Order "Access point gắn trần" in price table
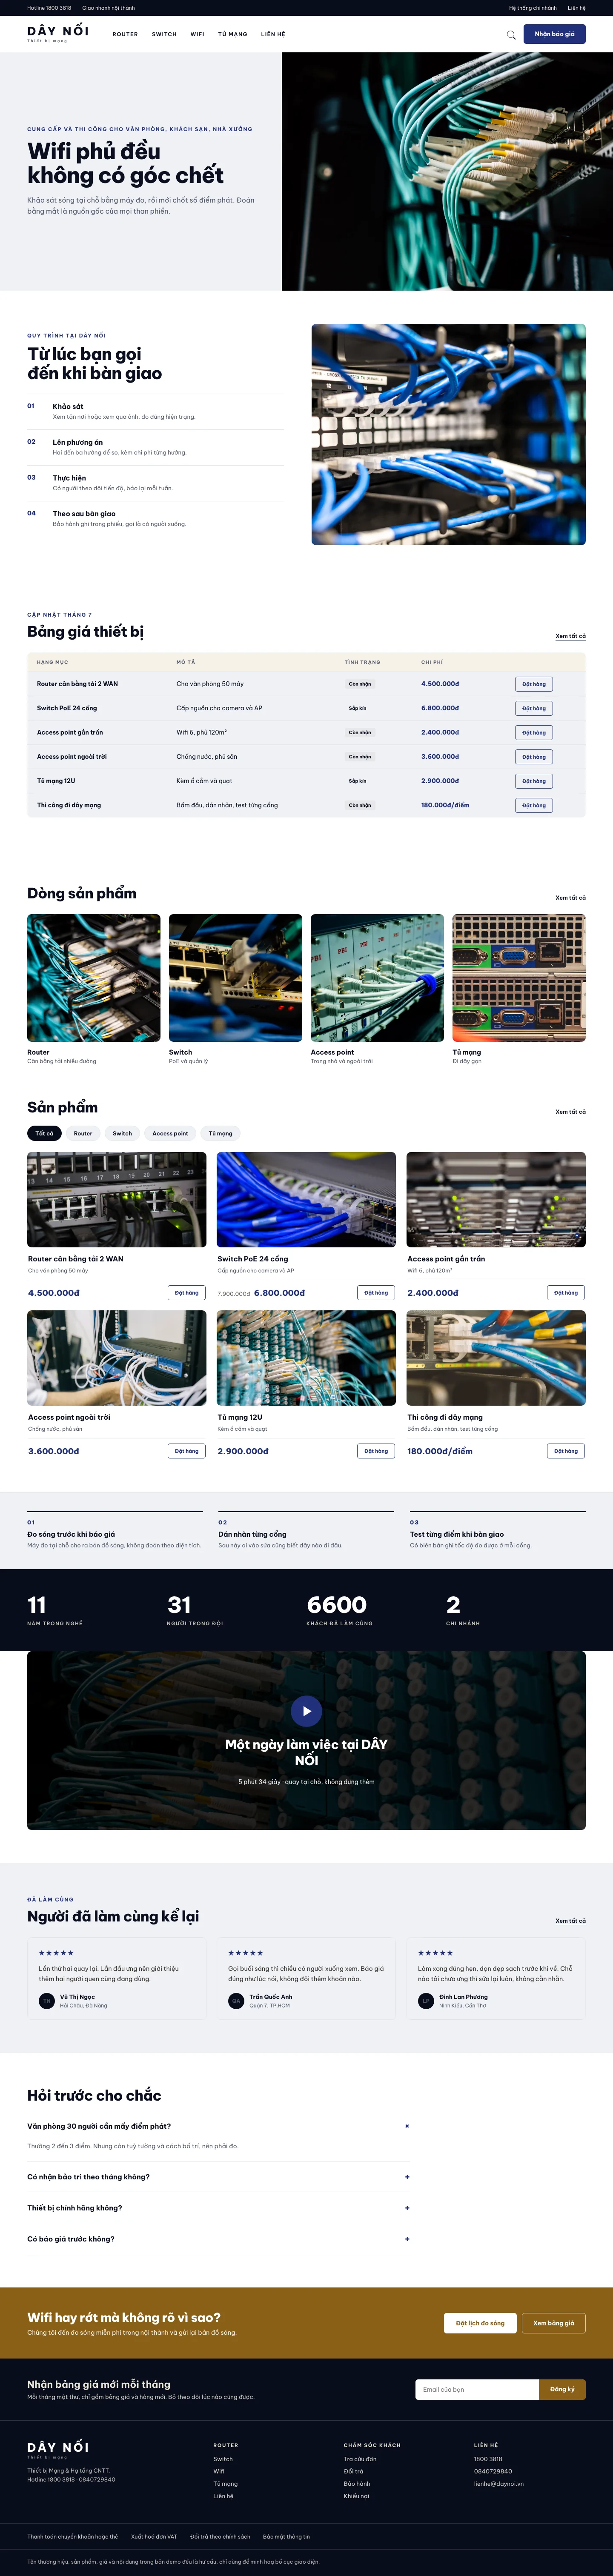Viewport: 613px width, 2576px height. point(534,732)
